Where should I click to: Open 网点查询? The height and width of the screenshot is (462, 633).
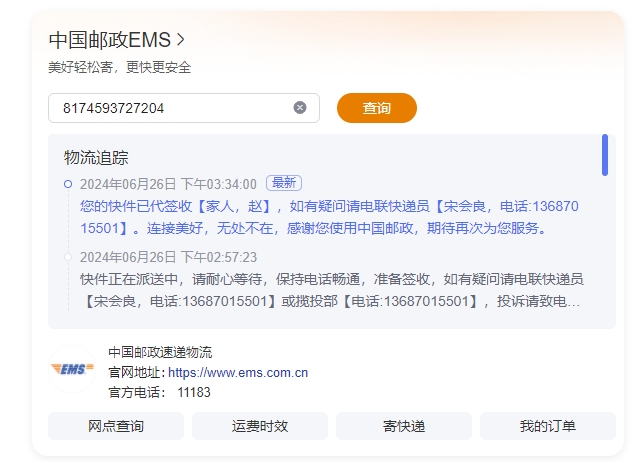click(116, 426)
